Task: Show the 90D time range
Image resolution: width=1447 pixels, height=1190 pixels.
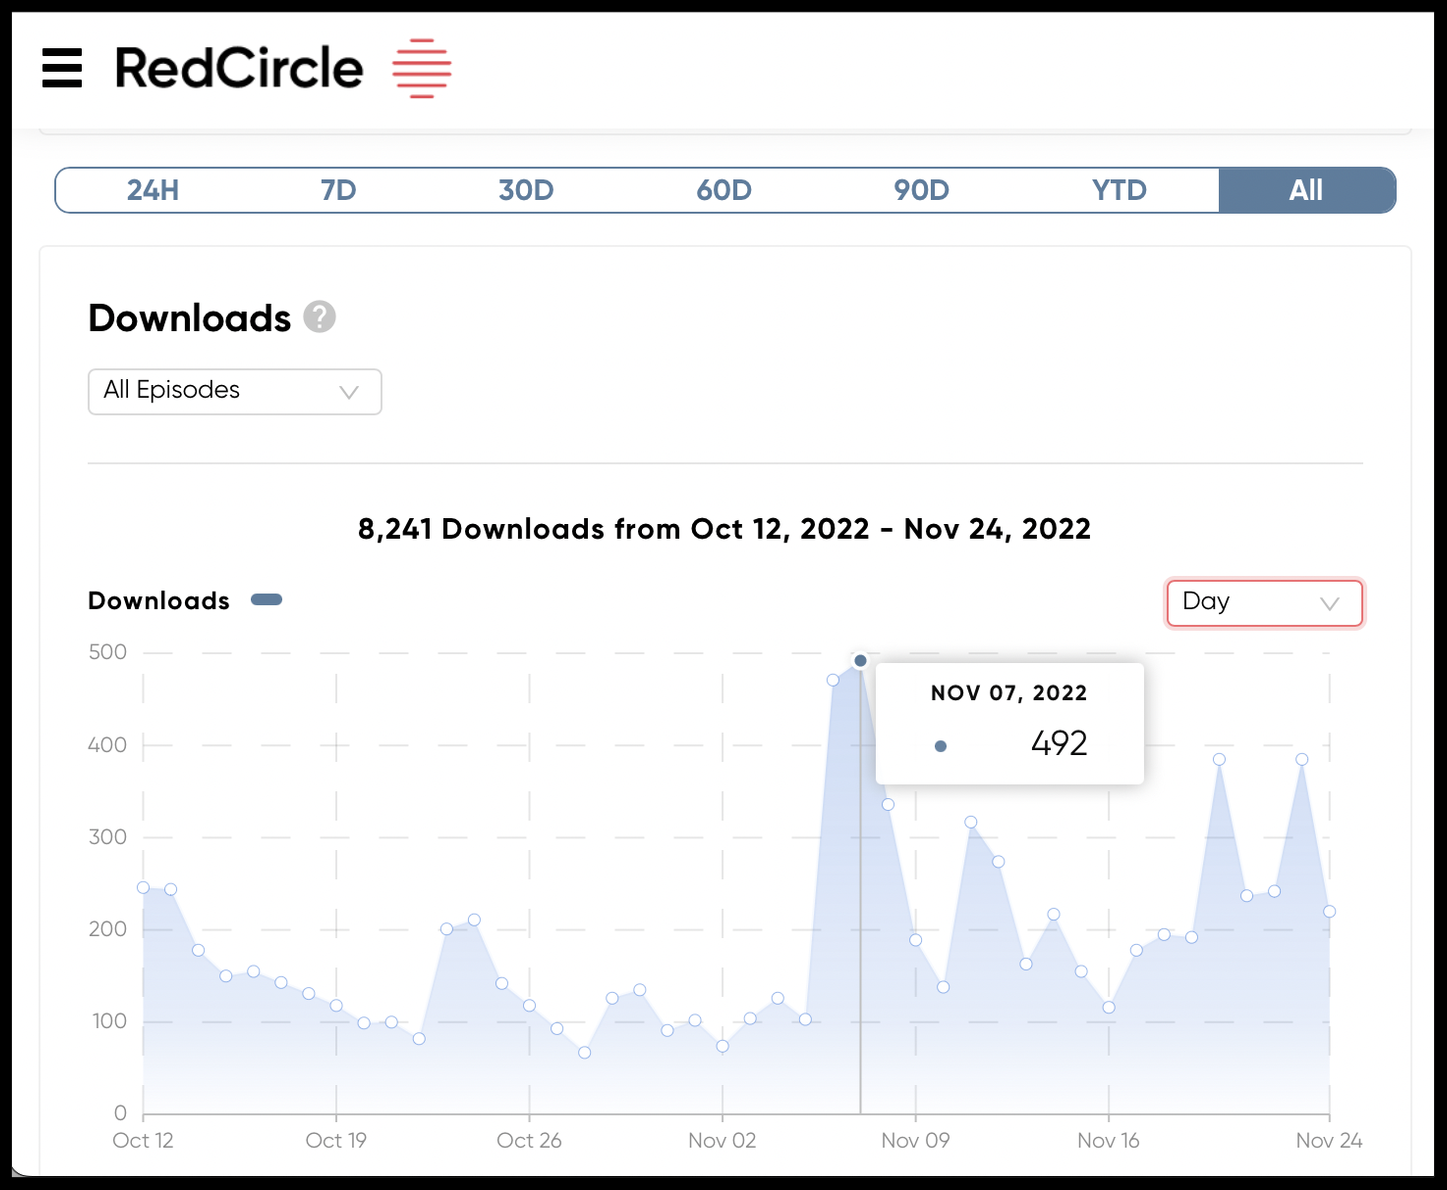Action: click(x=921, y=190)
